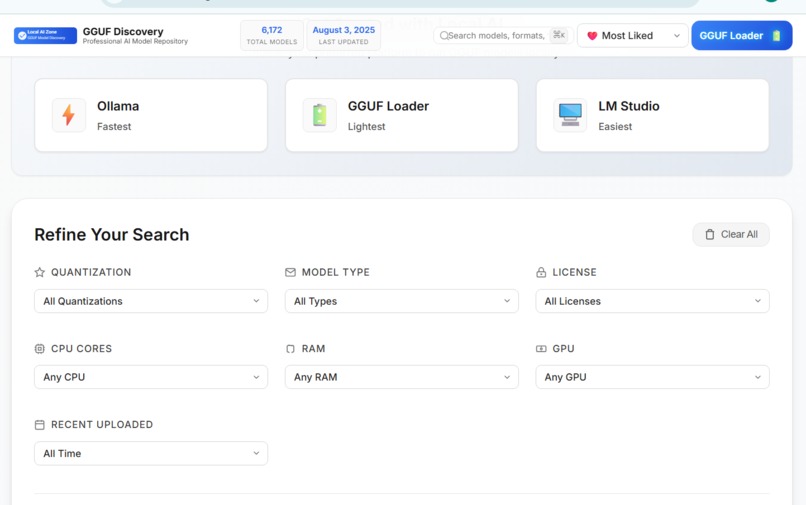Select the GGUF Loader Lightest card
Screen dimensions: 806x505
point(401,115)
